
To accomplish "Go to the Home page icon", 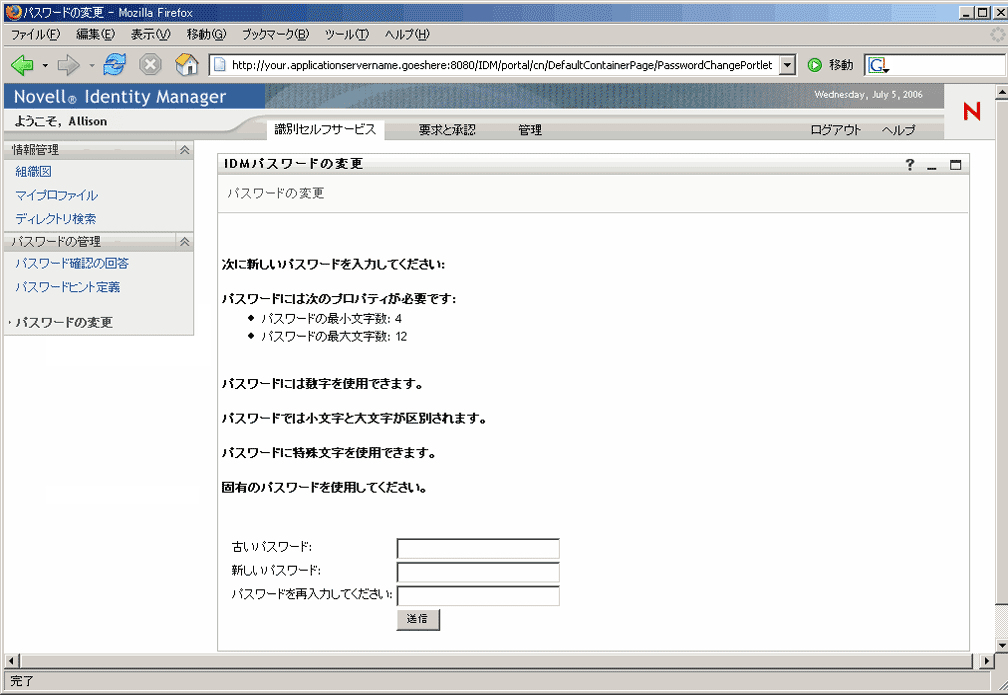I will (186, 64).
